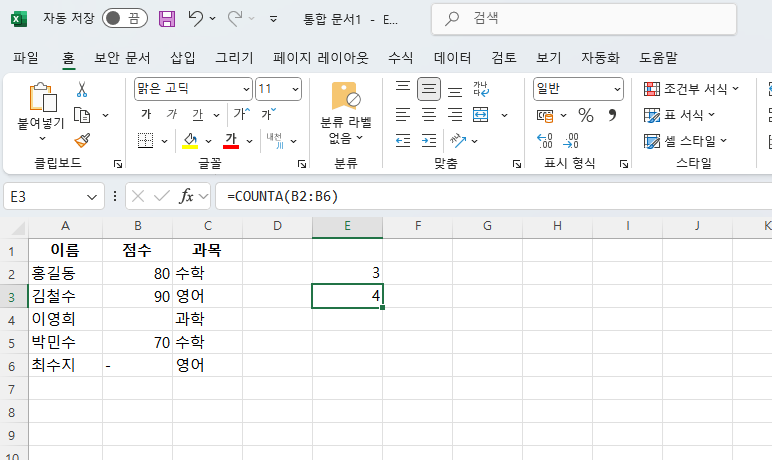This screenshot has height=460, width=772.
Task: Click the phonetic guide (내천) icon
Action: click(275, 141)
